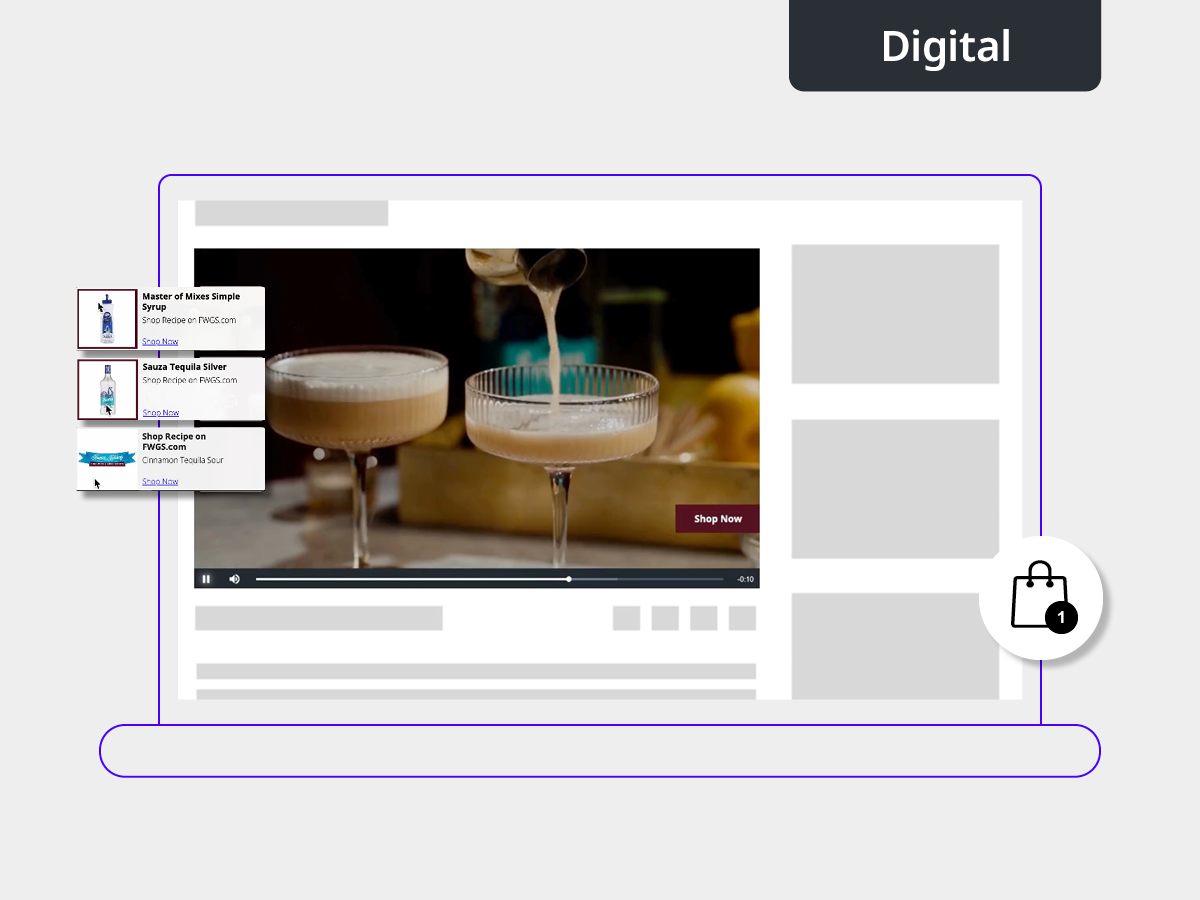Click the rightmost grey square below the video
This screenshot has width=1200, height=900.
(742, 618)
